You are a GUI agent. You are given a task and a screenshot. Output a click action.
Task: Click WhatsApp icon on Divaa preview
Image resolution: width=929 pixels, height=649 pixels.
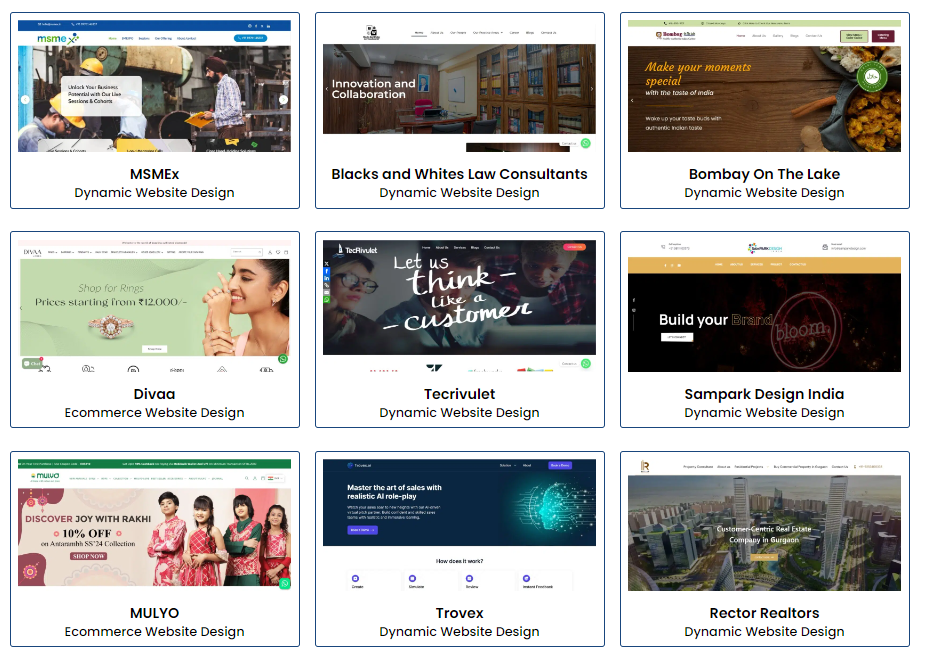283,358
